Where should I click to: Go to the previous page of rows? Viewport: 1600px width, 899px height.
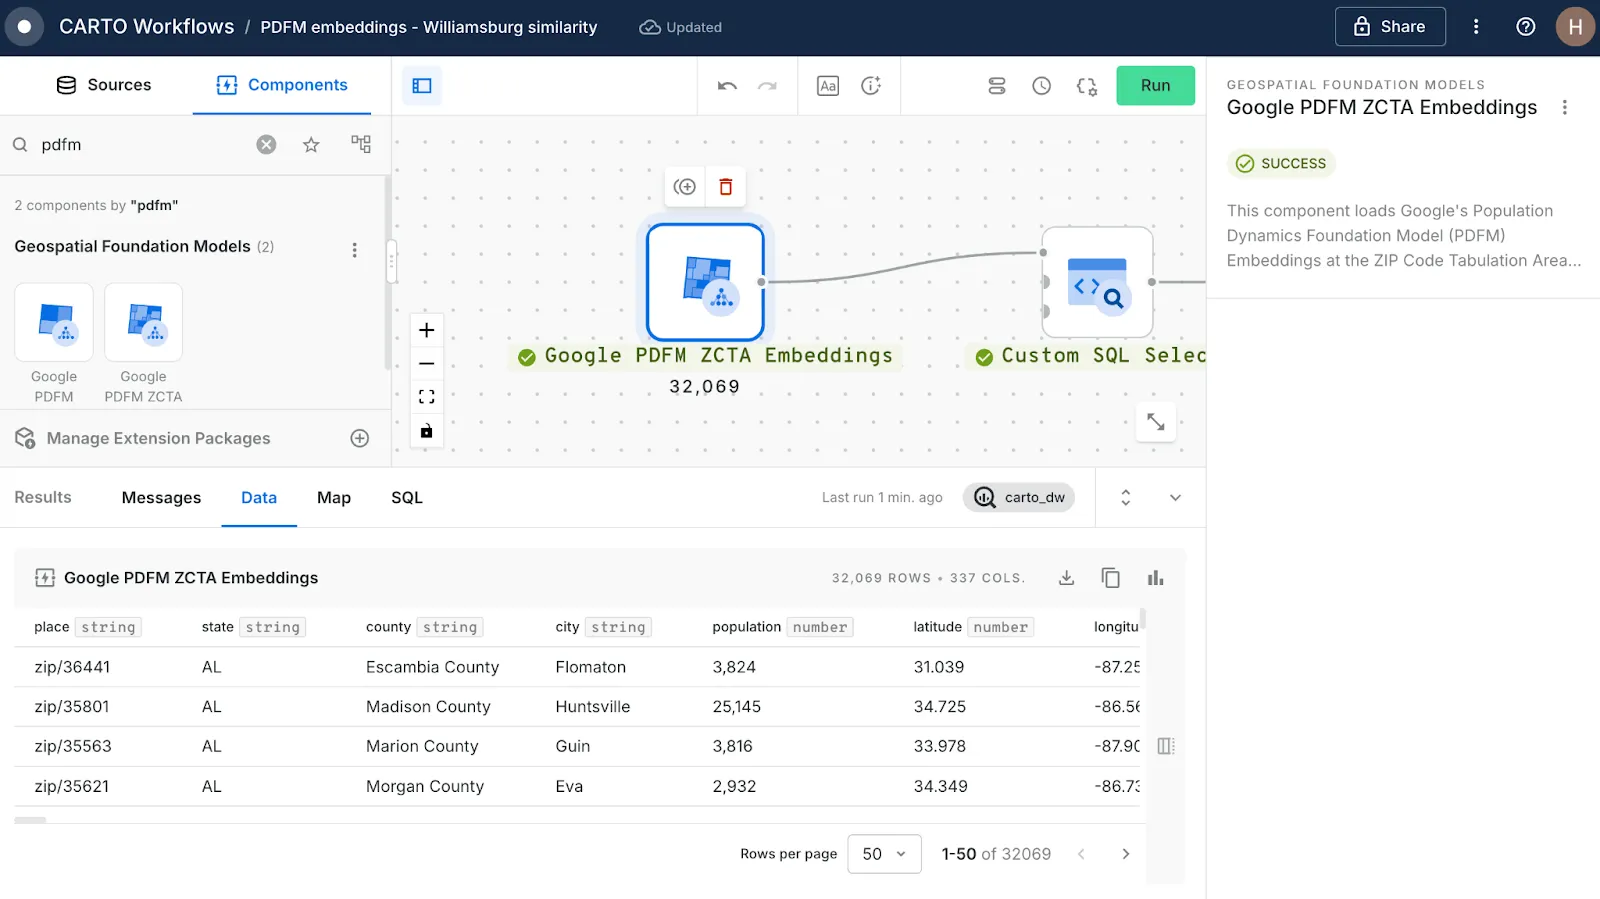tap(1081, 854)
